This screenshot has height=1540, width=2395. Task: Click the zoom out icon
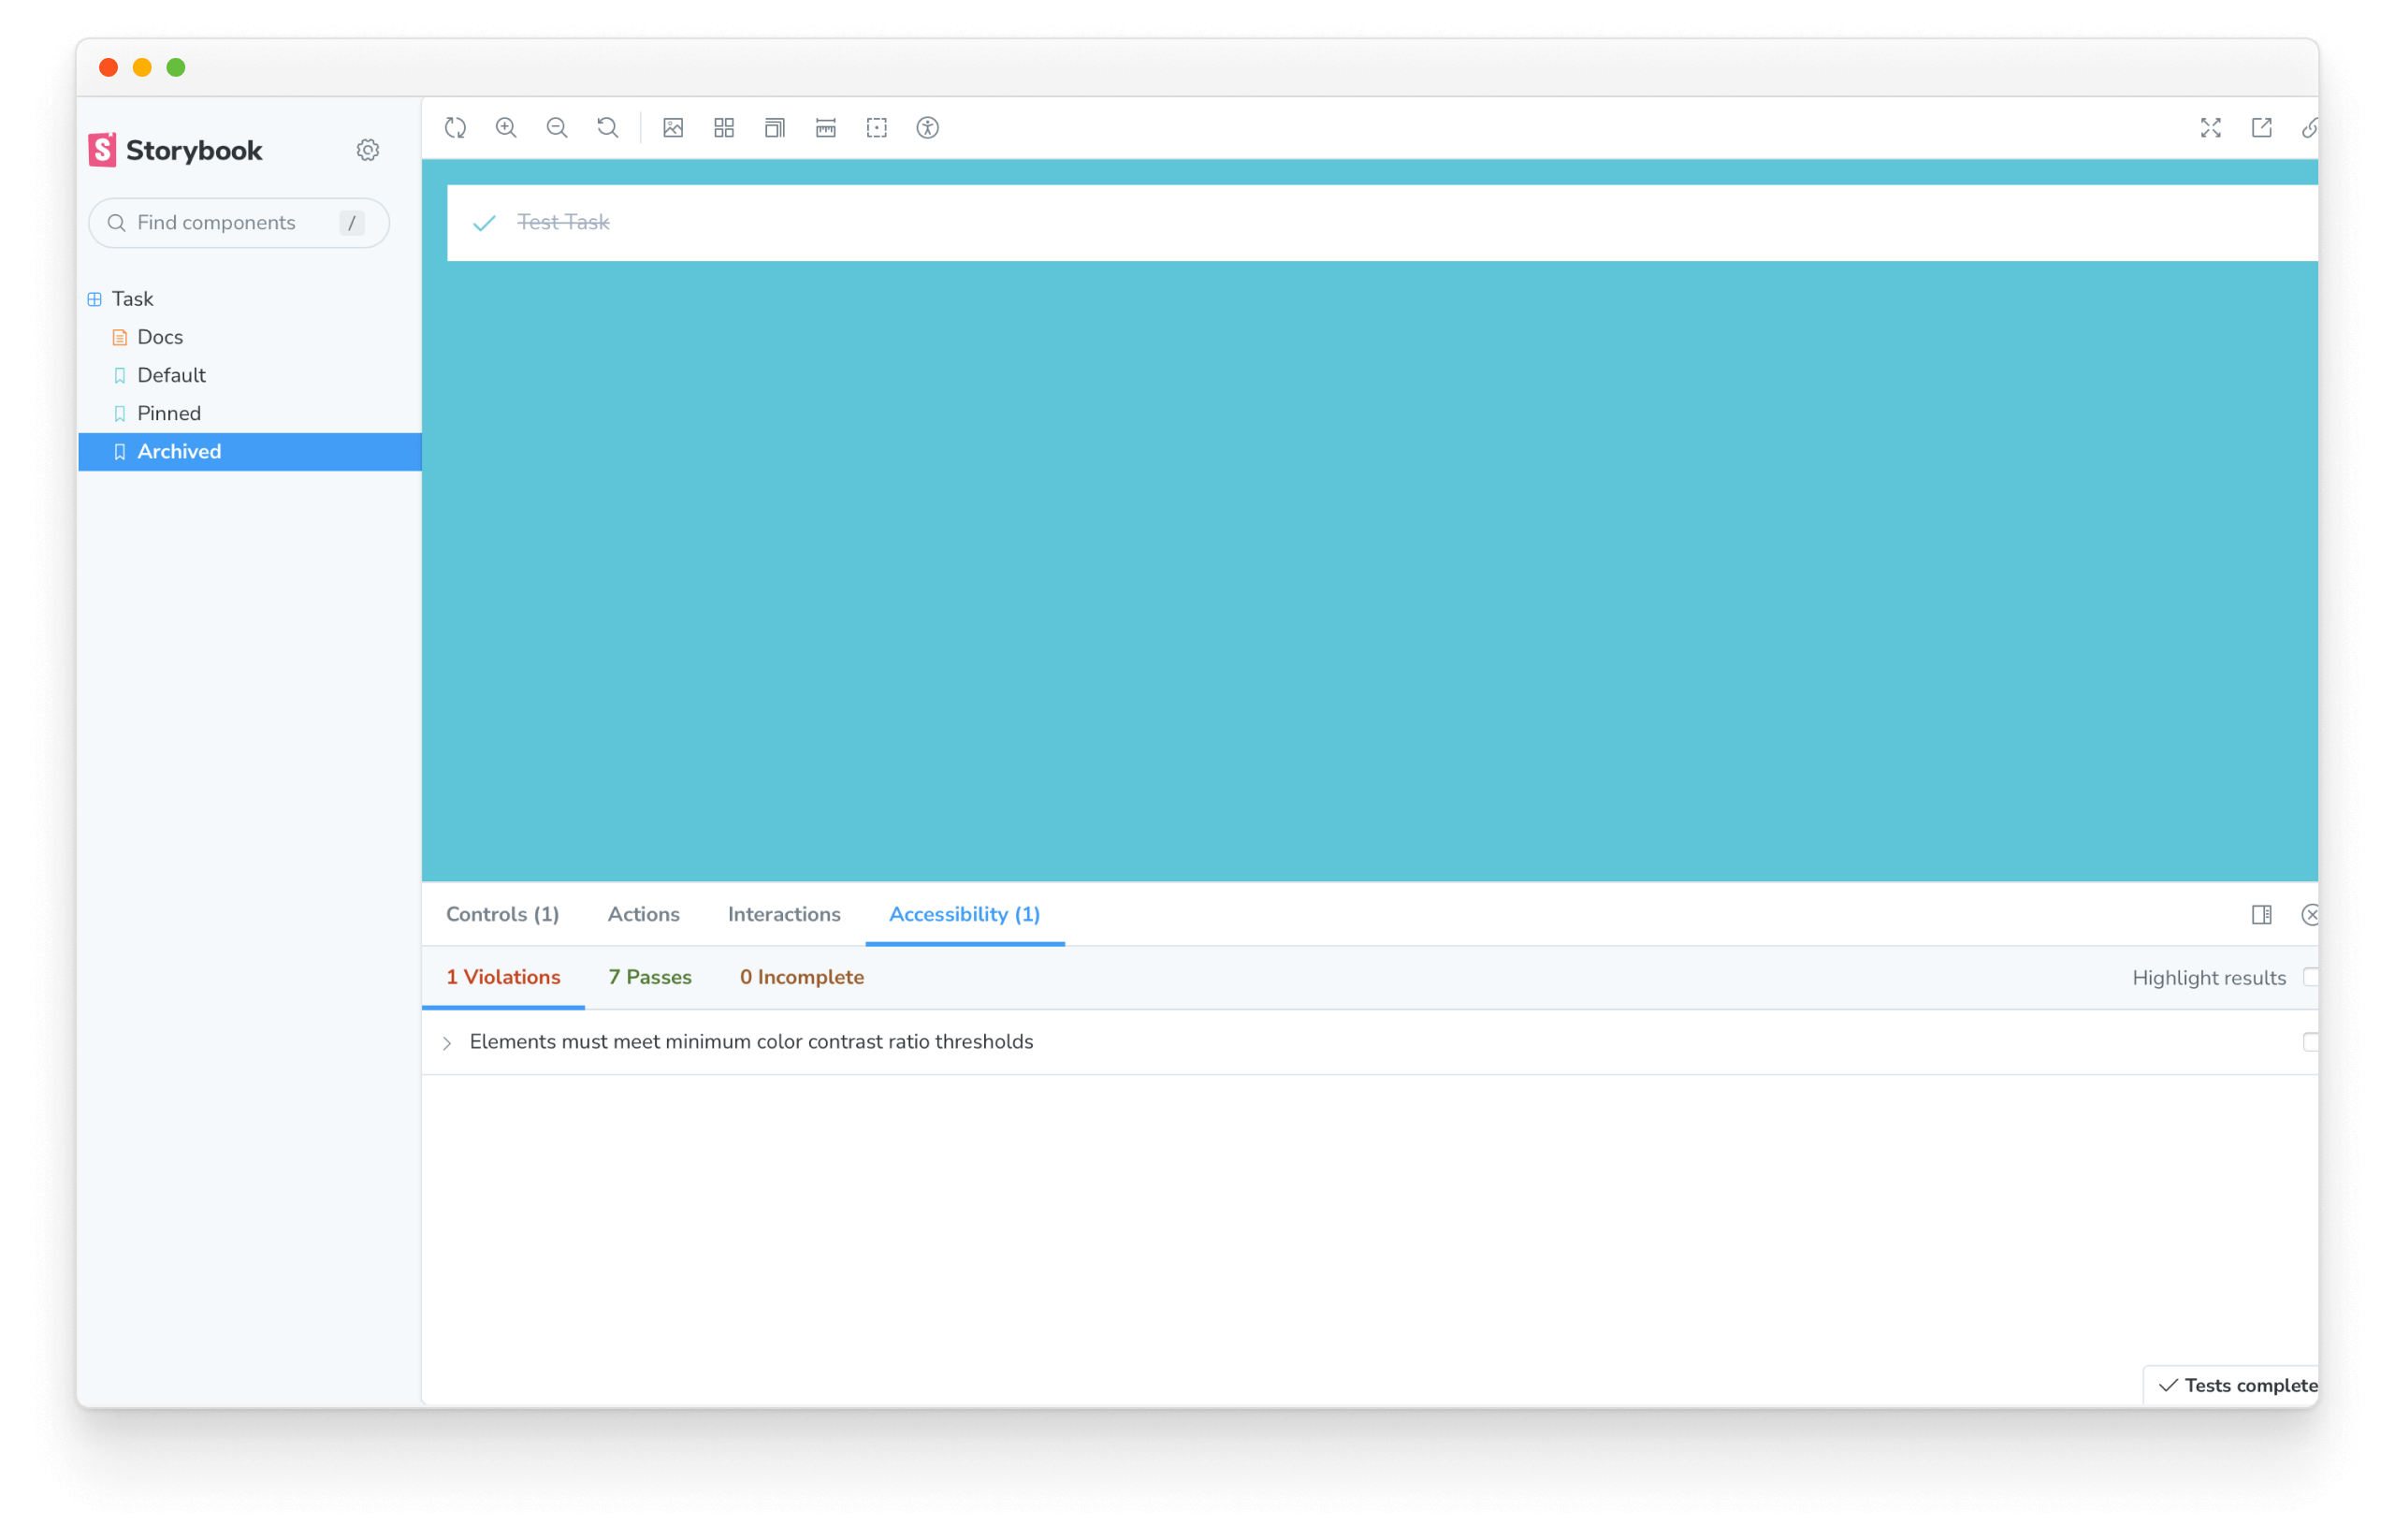click(x=557, y=127)
